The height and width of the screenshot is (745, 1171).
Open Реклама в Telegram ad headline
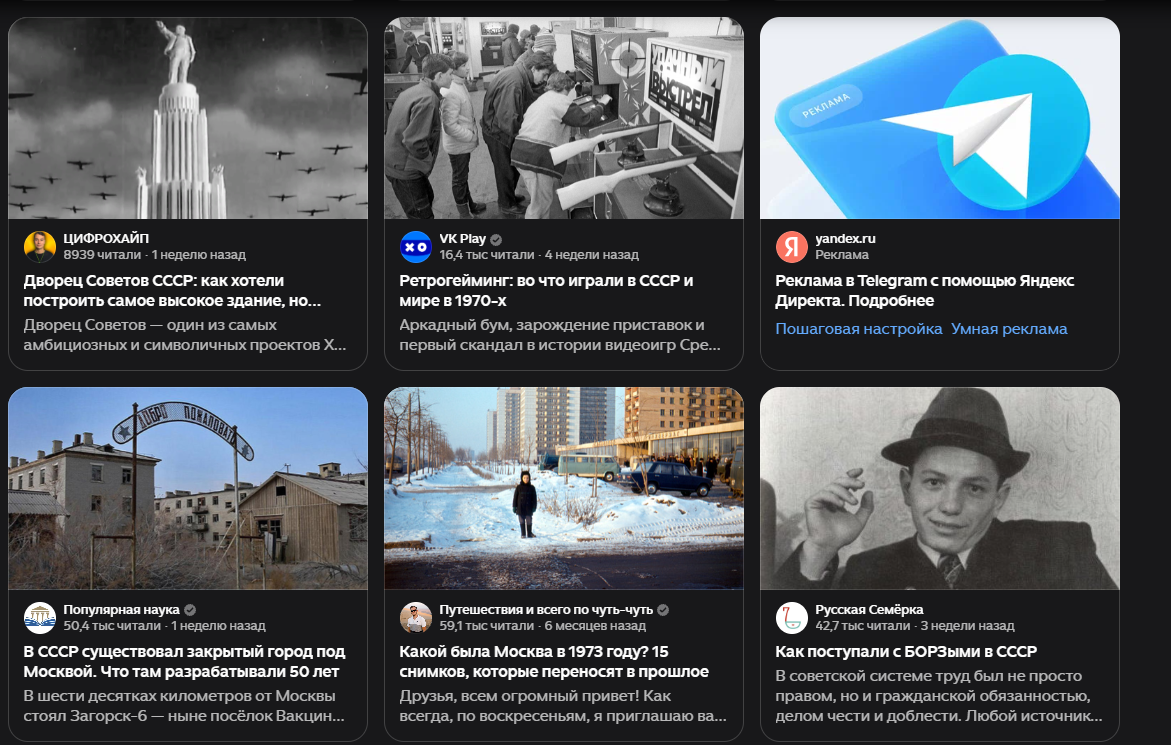(x=925, y=290)
